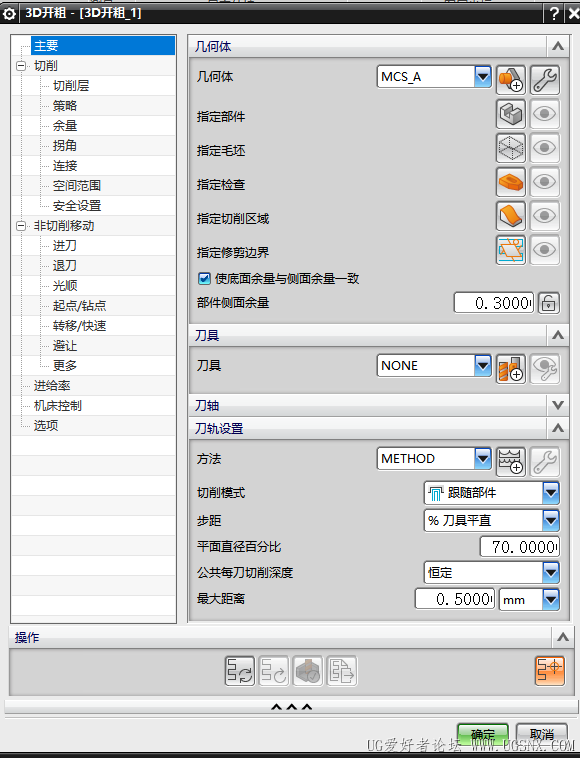Click the 平面直径百分比 value field
Screen dimensions: 580x758
tap(520, 547)
